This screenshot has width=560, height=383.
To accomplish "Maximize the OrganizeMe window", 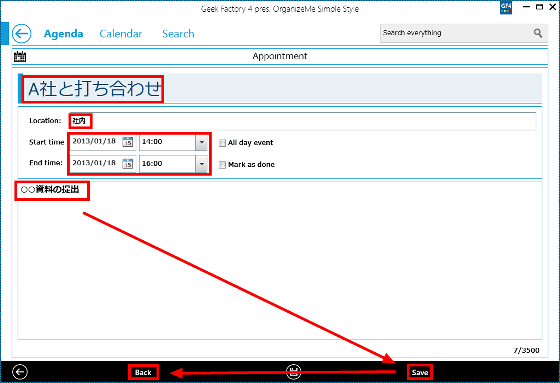I will tap(539, 7).
